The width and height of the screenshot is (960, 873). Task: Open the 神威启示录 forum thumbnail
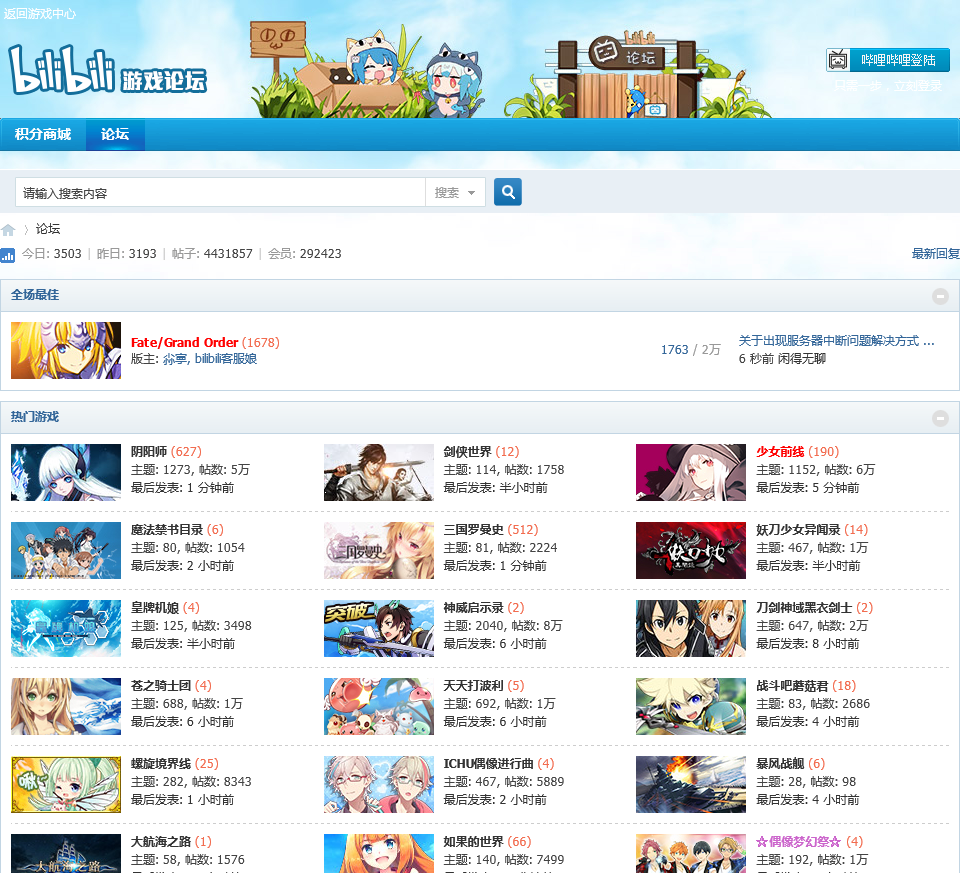click(x=378, y=628)
